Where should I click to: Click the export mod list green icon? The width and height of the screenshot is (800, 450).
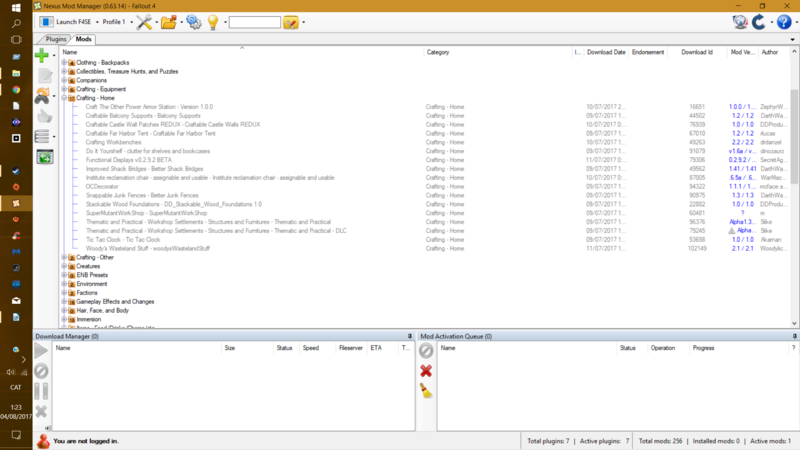[45, 157]
